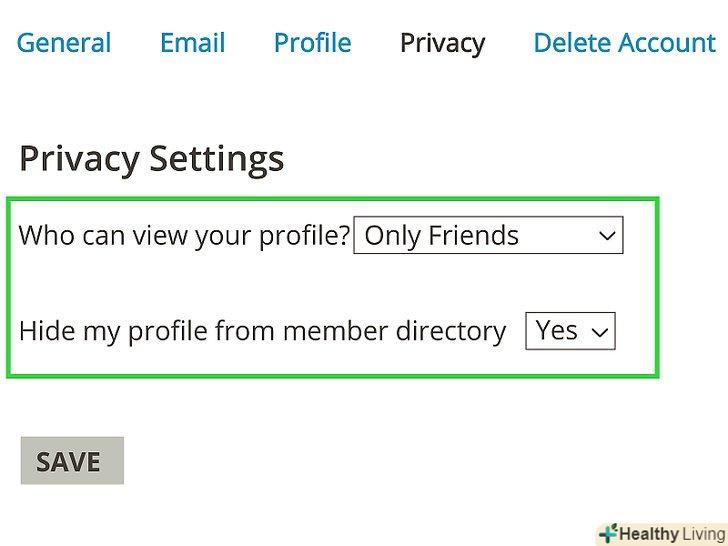Open the Delete Account tab
The width and height of the screenshot is (728, 546).
pyautogui.click(x=624, y=43)
